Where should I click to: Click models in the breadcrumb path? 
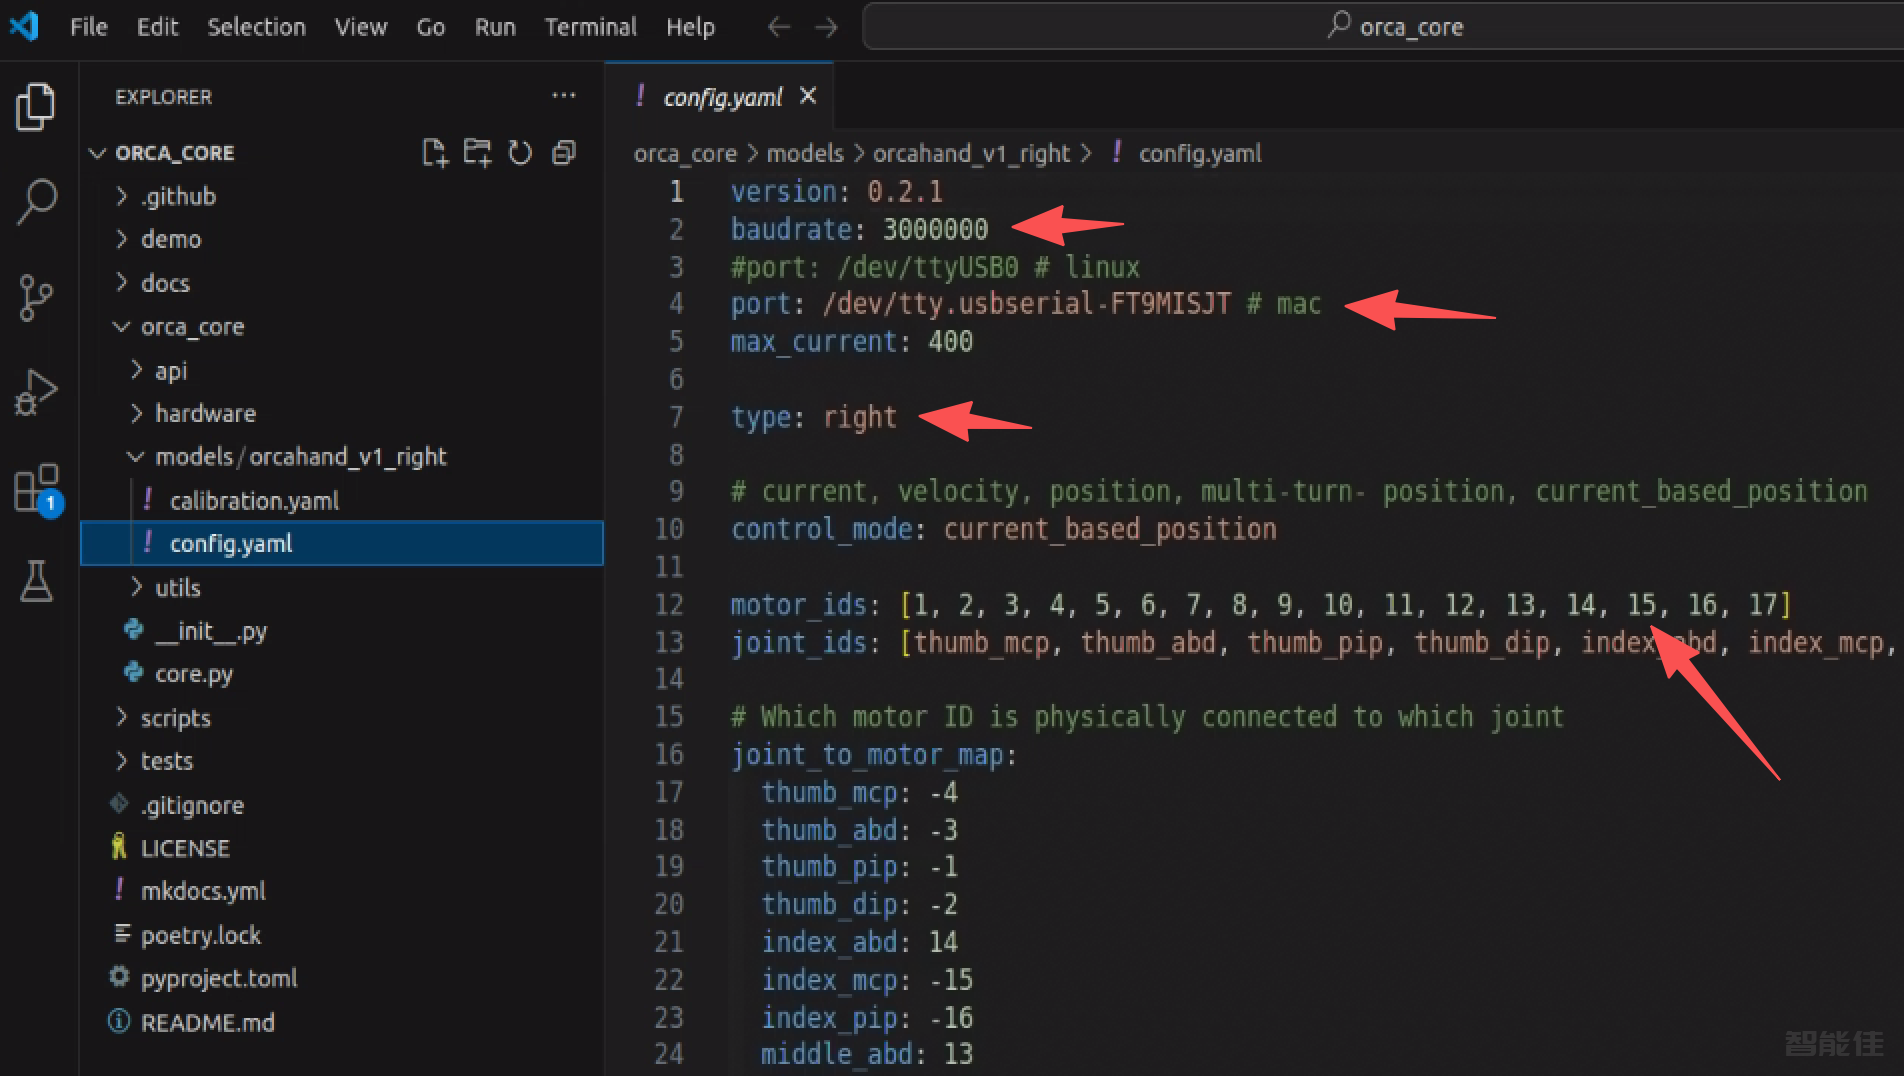tap(805, 153)
